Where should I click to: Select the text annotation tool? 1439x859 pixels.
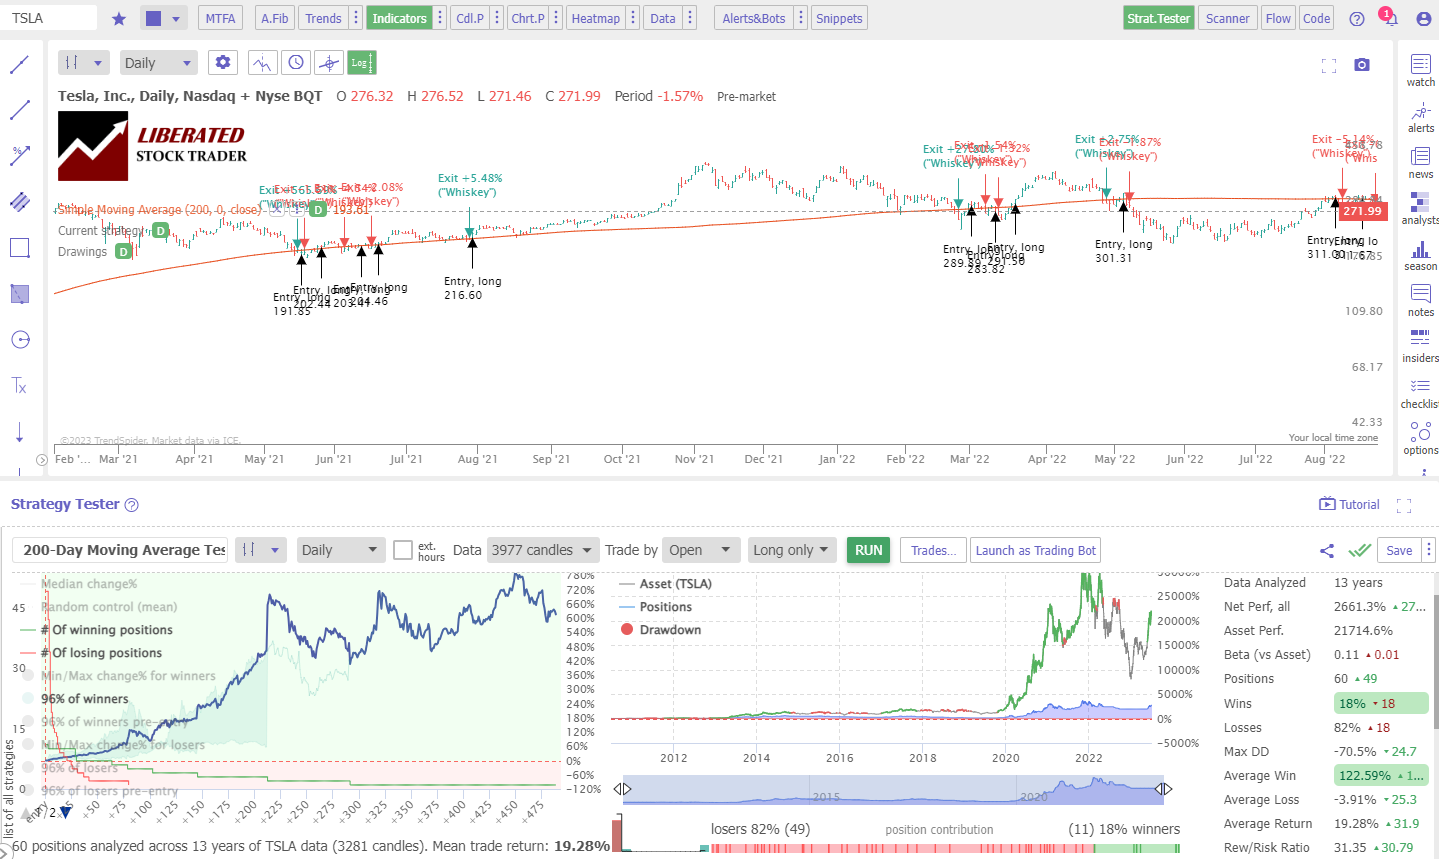click(20, 386)
